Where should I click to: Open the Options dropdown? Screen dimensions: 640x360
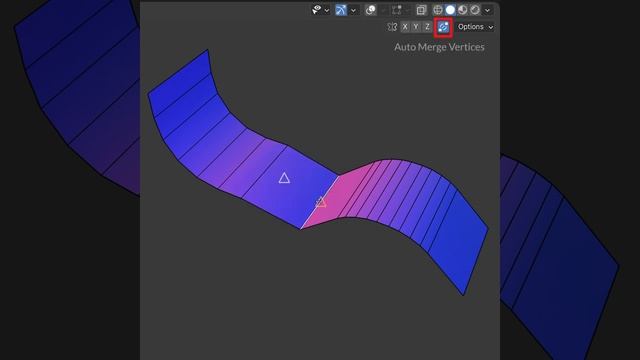[475, 27]
